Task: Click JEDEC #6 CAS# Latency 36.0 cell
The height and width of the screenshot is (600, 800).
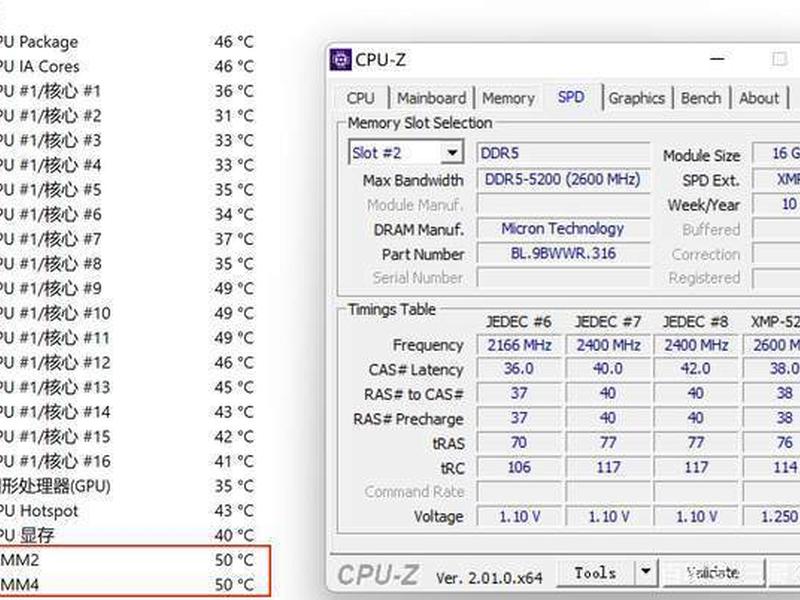Action: pyautogui.click(x=519, y=368)
